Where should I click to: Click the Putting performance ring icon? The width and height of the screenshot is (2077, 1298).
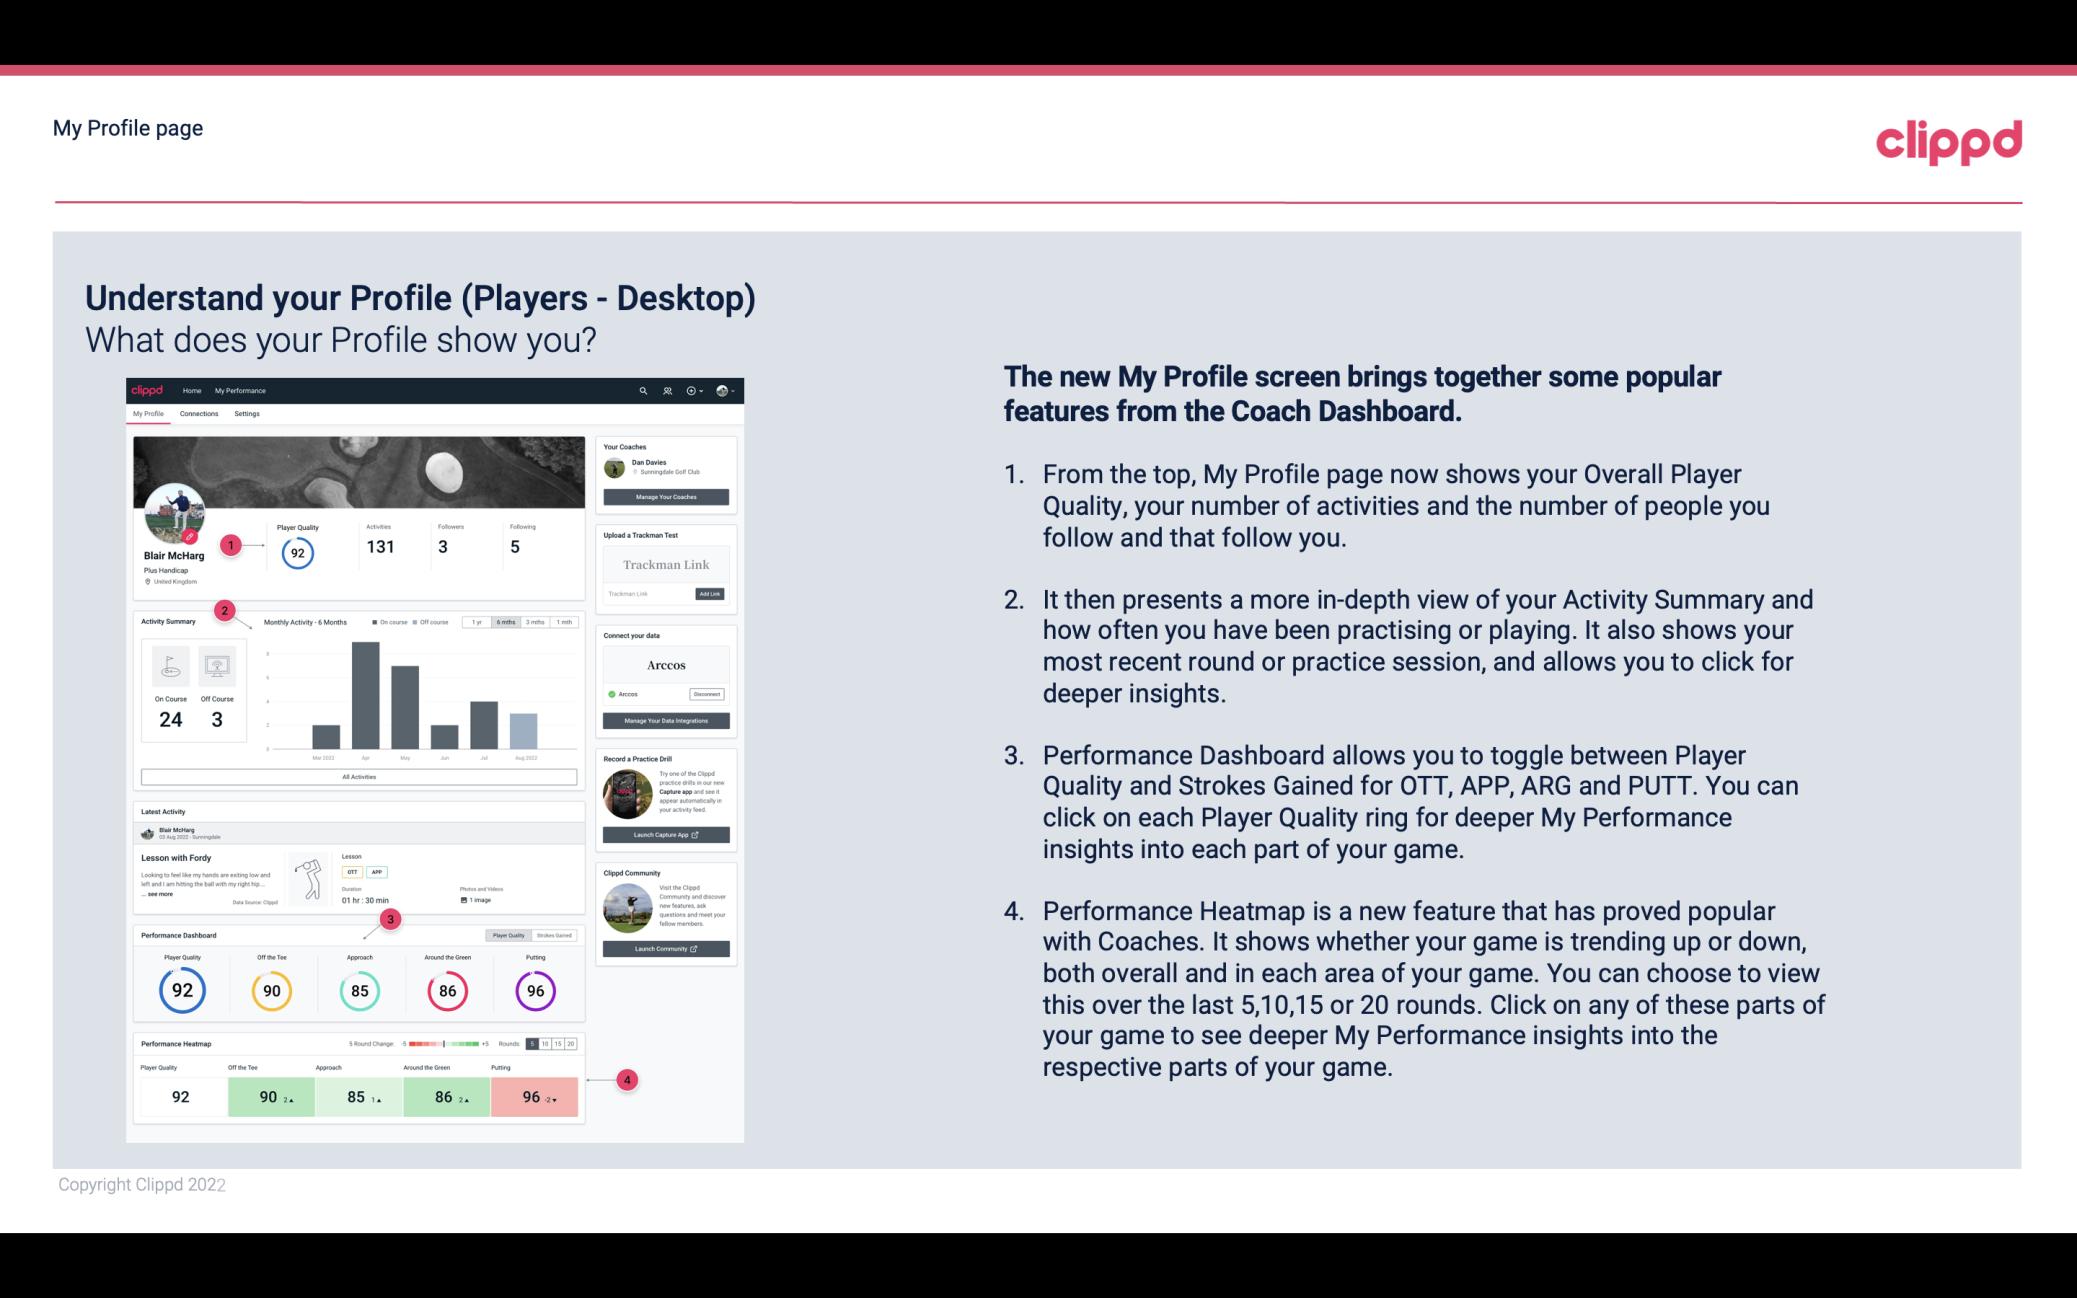tap(534, 988)
